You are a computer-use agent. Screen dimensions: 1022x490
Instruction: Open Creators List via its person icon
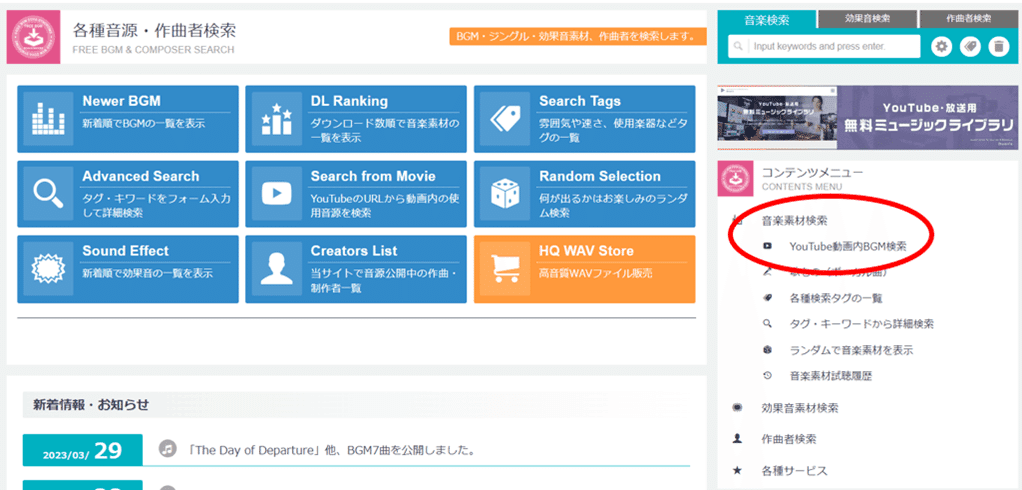(x=276, y=268)
